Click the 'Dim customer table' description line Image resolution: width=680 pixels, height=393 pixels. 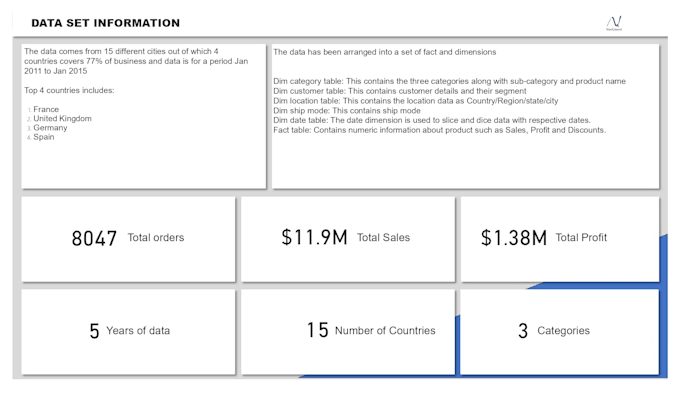399,91
